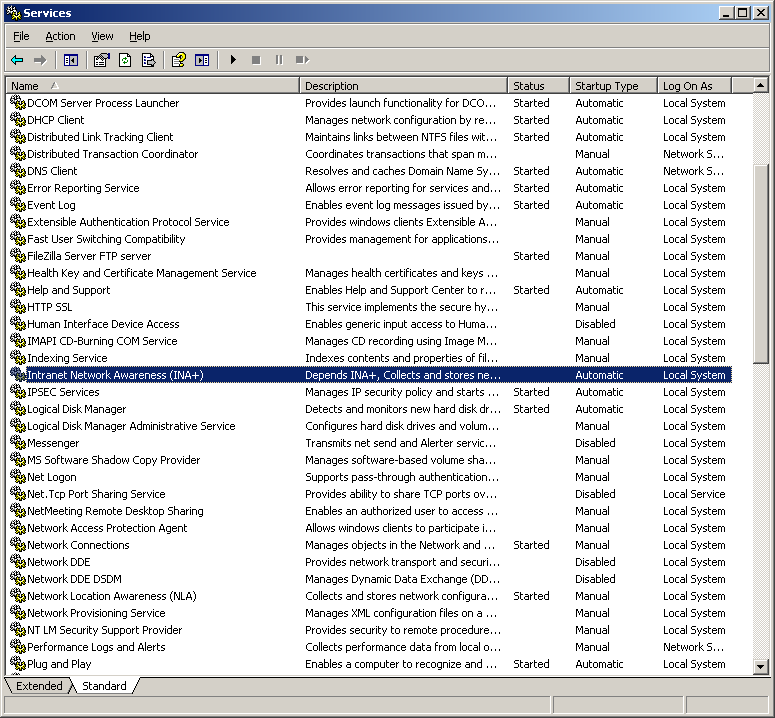The width and height of the screenshot is (775, 718).
Task: Select NT LM Security Support Provider
Action: pos(371,630)
